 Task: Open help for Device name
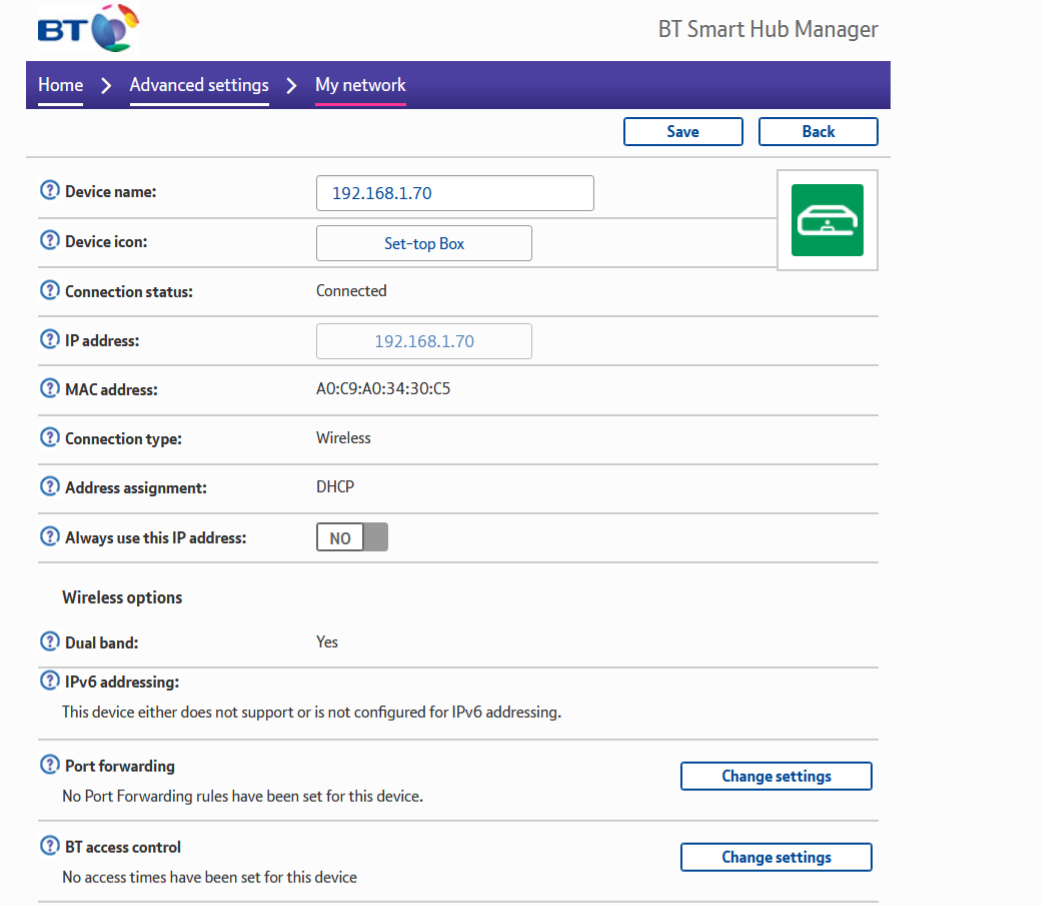(x=50, y=189)
